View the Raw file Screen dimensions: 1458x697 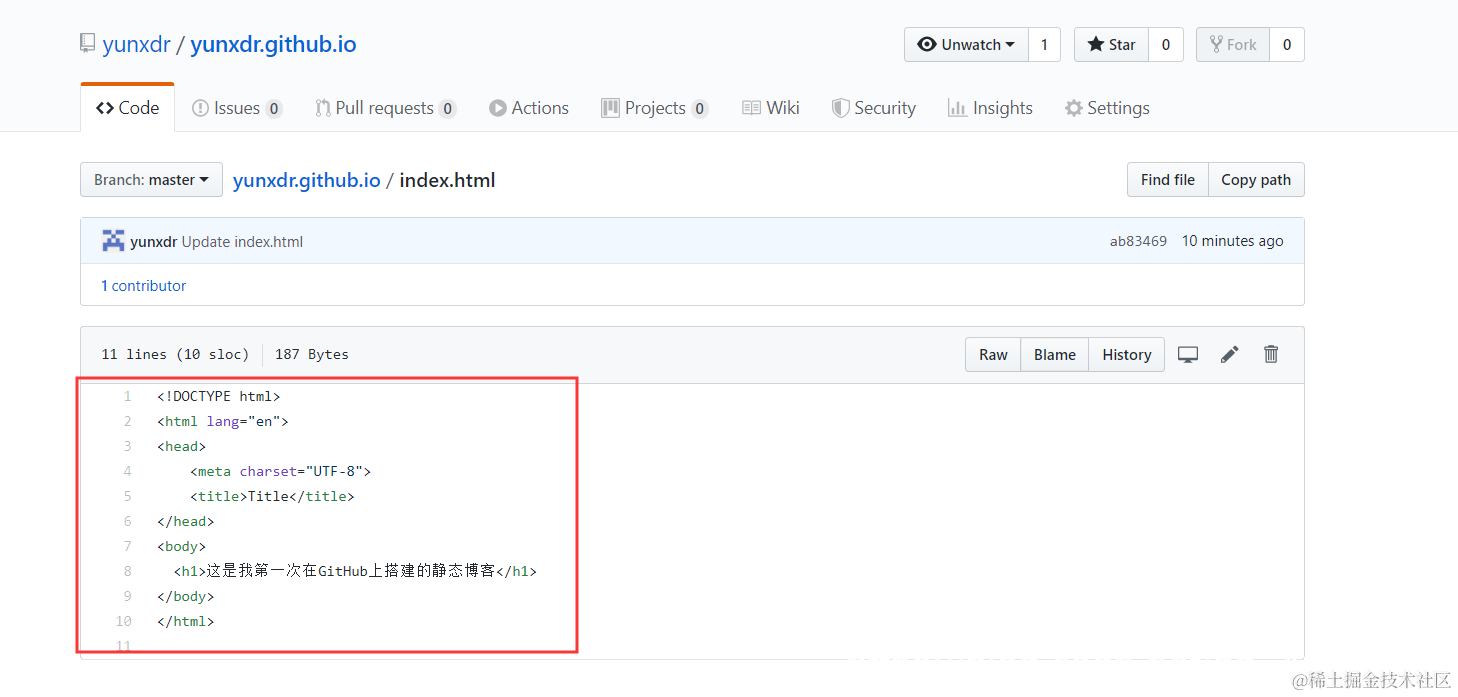click(993, 354)
